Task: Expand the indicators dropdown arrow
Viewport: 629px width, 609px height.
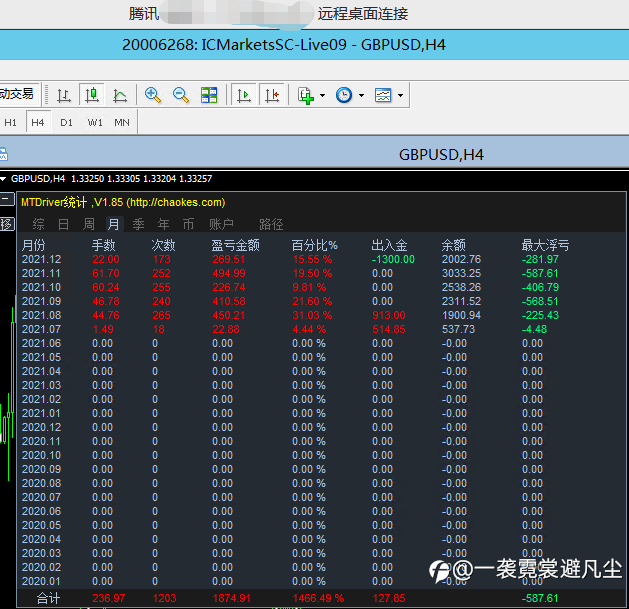Action: click(323, 95)
